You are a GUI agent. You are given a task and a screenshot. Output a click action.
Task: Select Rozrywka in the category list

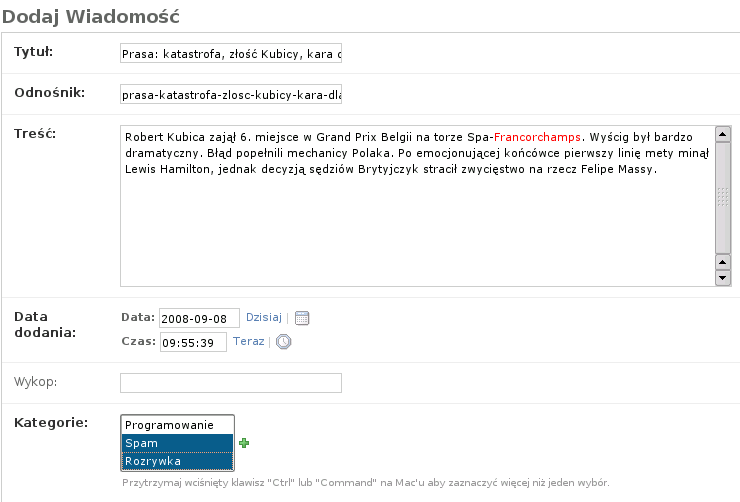tap(177, 461)
